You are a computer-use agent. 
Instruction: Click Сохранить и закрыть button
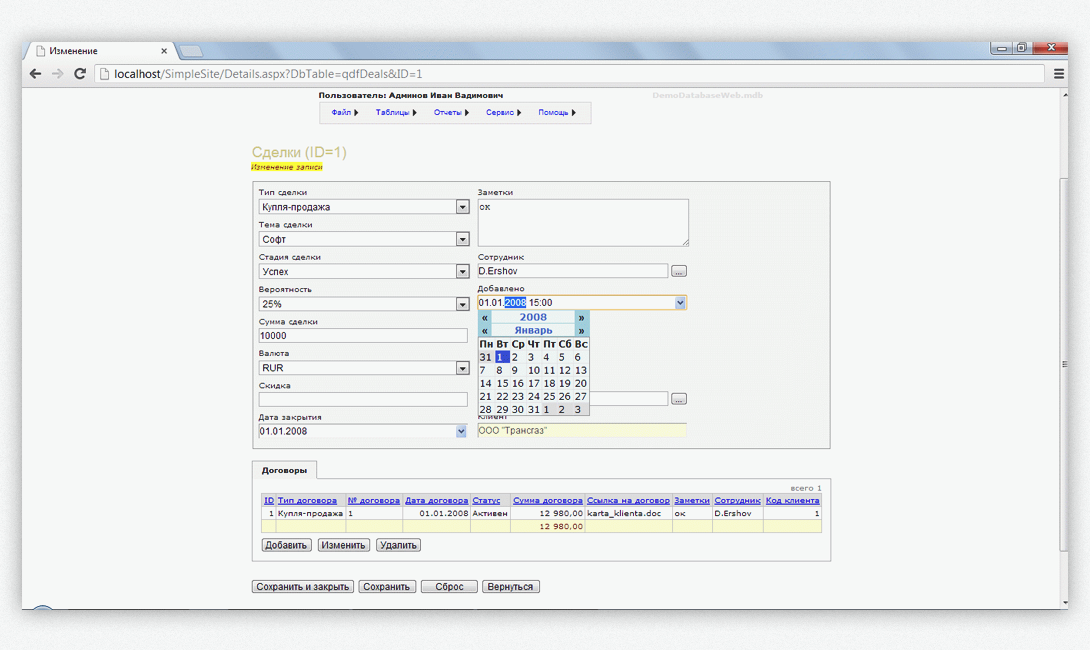point(302,587)
